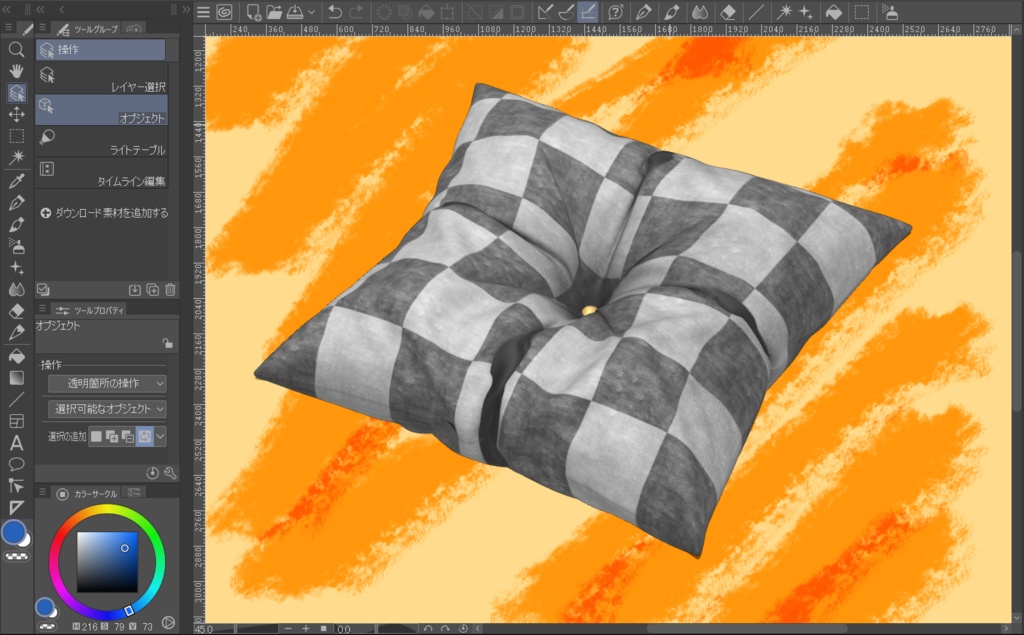Select the Text tool
This screenshot has height=635, width=1024.
(16, 443)
